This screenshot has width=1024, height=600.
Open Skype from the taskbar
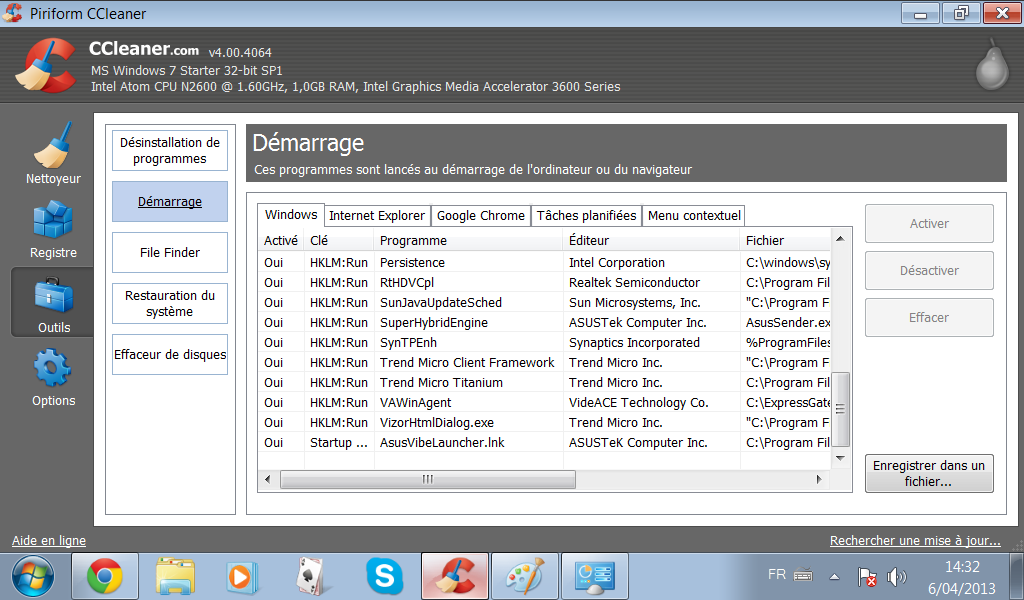[x=385, y=576]
